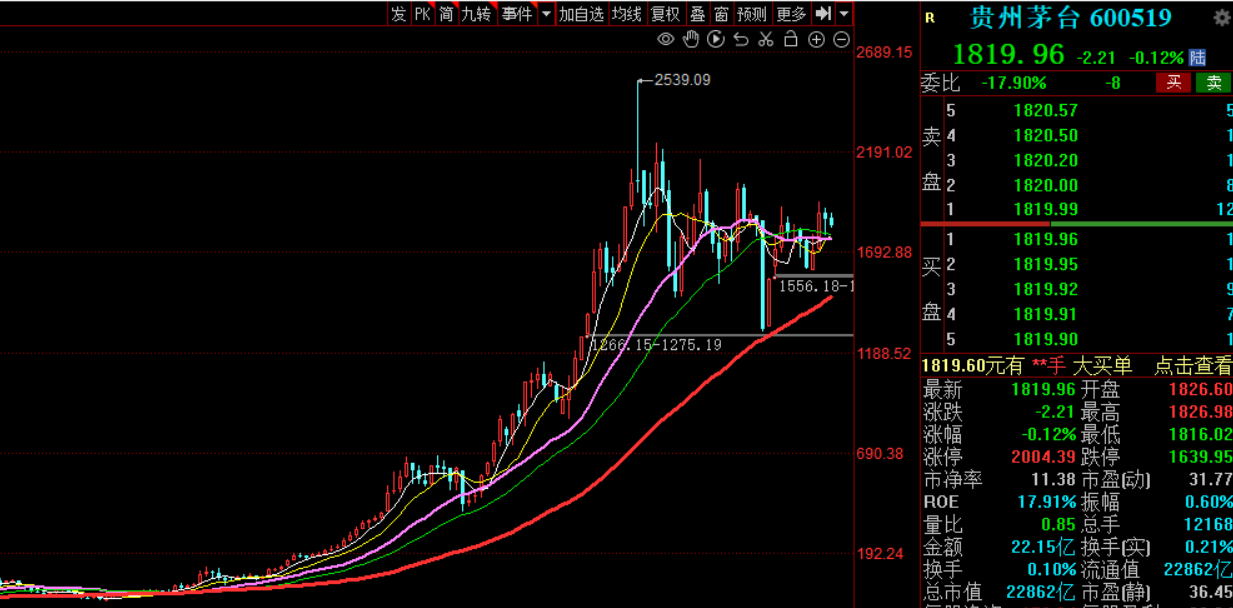Click the 开盘 value 1826.60
The width and height of the screenshot is (1233, 608).
pos(1199,389)
